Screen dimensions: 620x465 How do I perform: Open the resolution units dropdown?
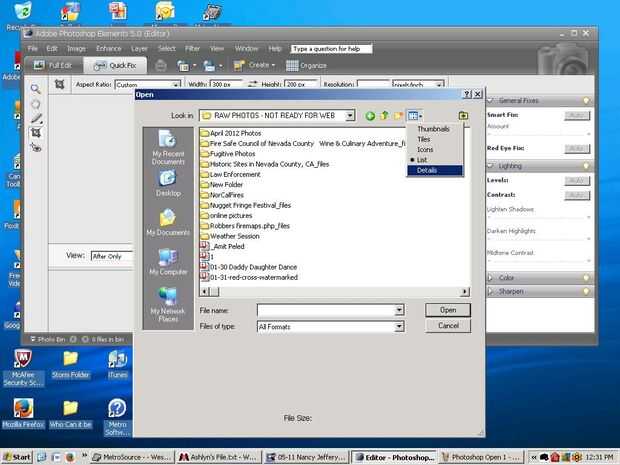coord(439,85)
